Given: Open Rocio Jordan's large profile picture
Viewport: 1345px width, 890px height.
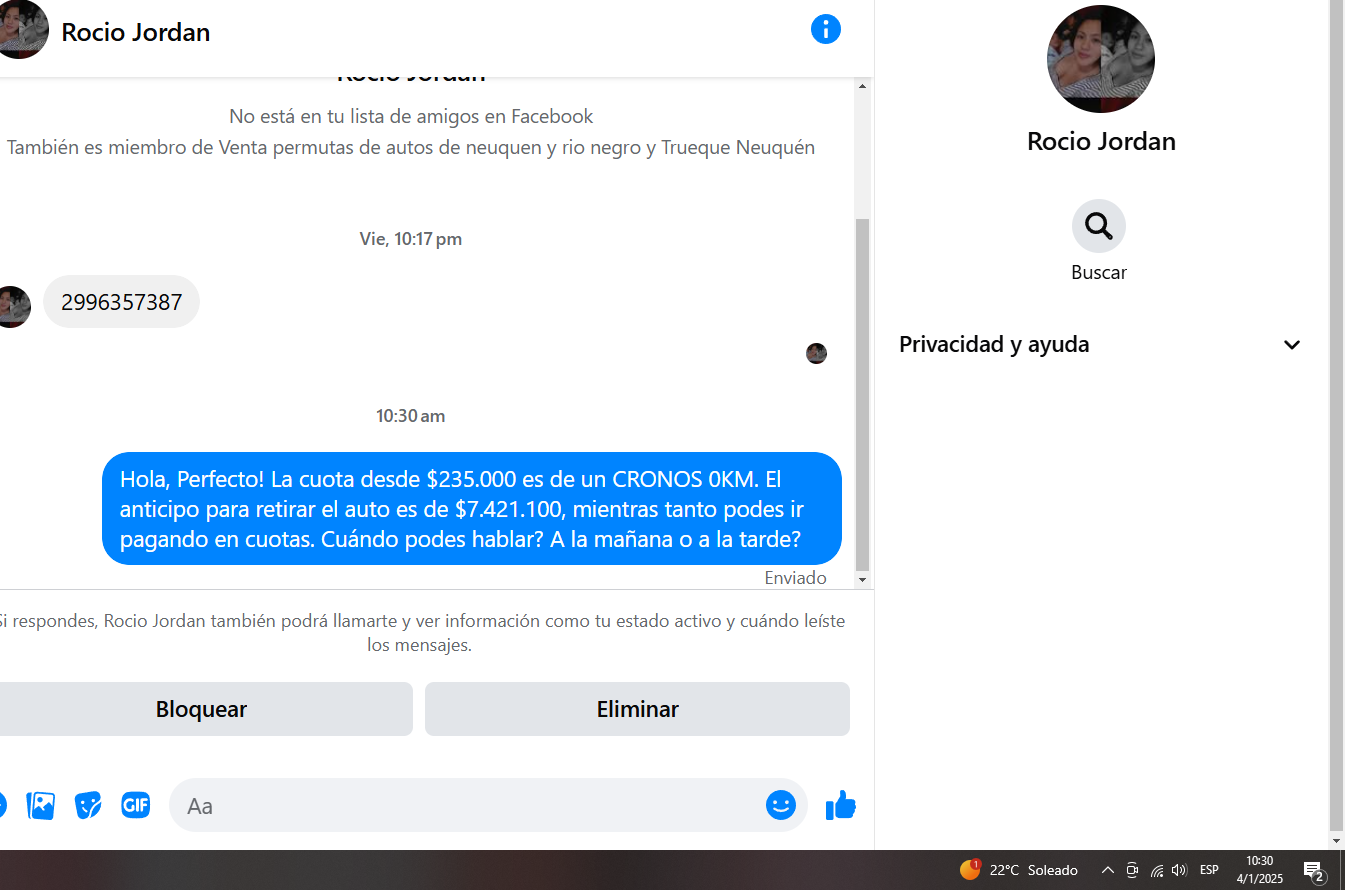Looking at the screenshot, I should click(1101, 59).
